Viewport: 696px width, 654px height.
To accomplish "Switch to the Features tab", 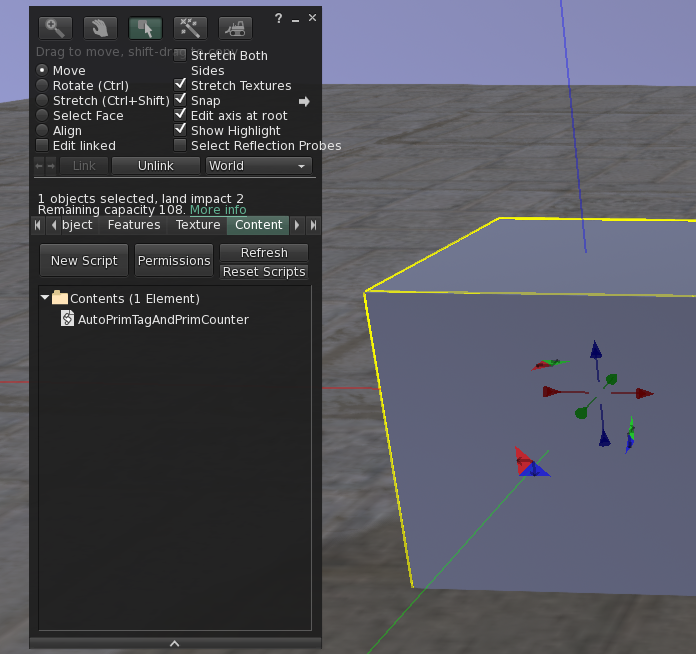I will tap(134, 225).
